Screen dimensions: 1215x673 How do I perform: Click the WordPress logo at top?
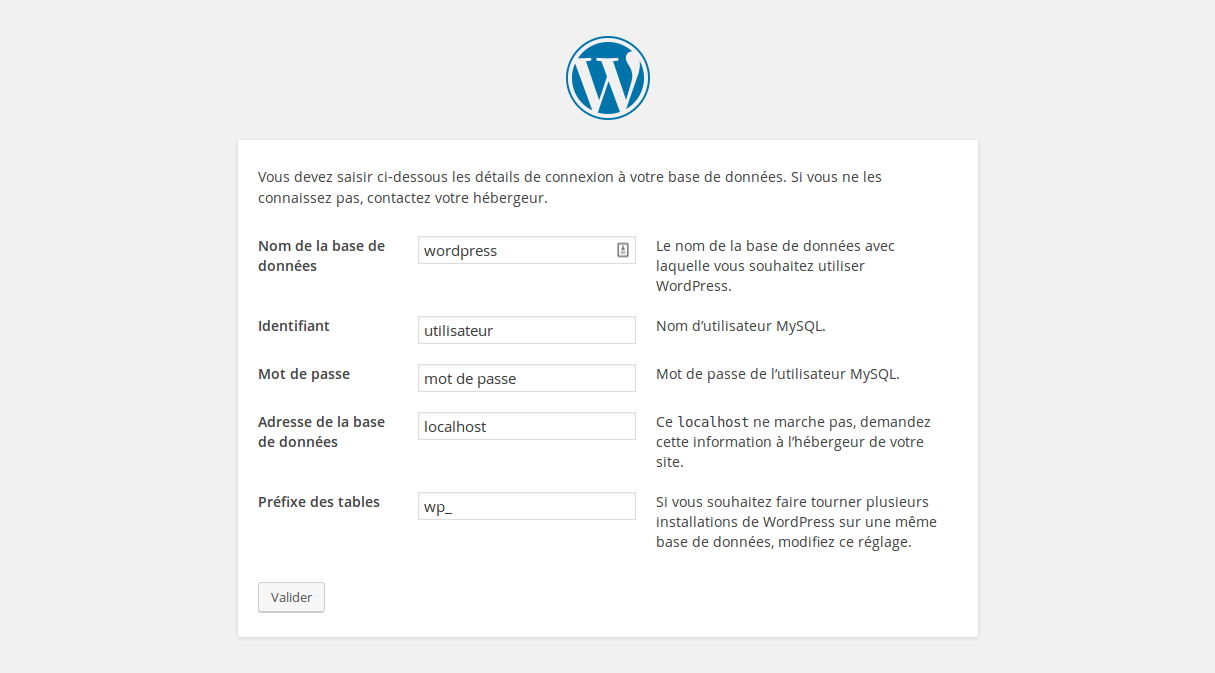coord(608,78)
